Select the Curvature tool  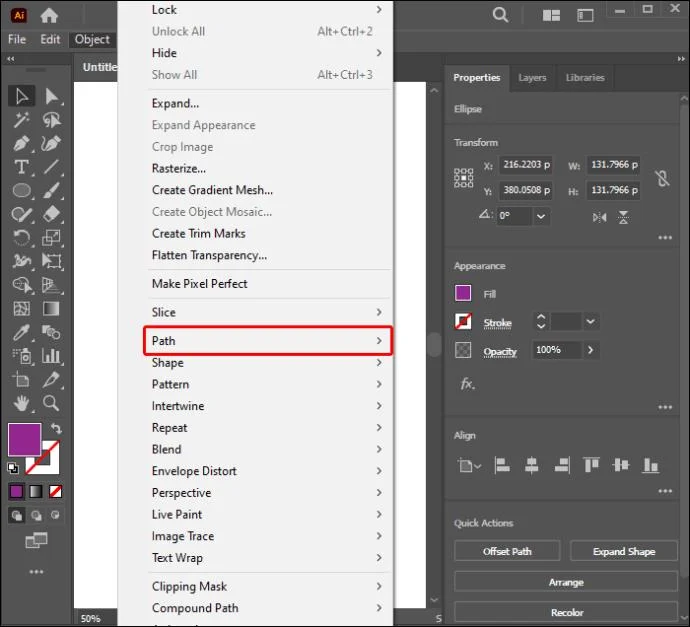[x=51, y=143]
